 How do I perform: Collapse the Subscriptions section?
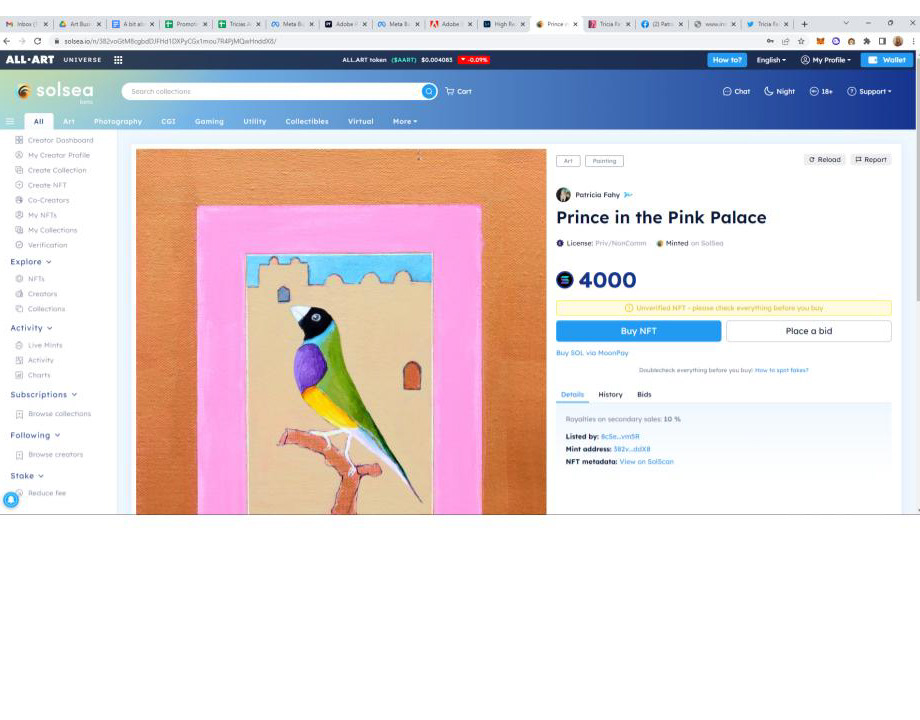click(44, 395)
